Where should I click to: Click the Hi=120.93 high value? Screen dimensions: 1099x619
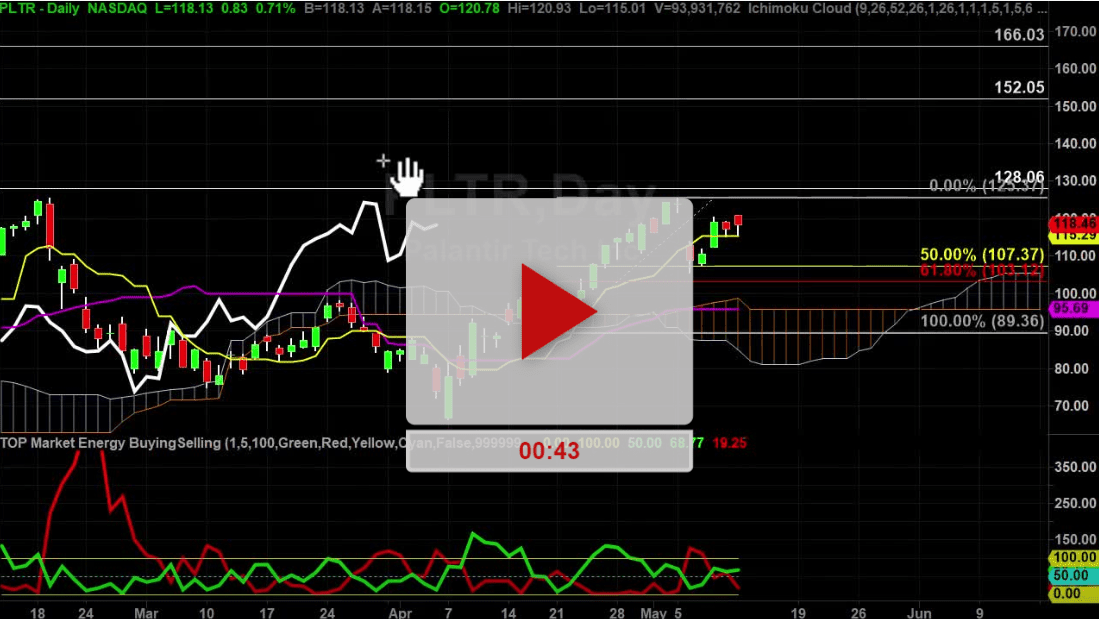(x=537, y=8)
